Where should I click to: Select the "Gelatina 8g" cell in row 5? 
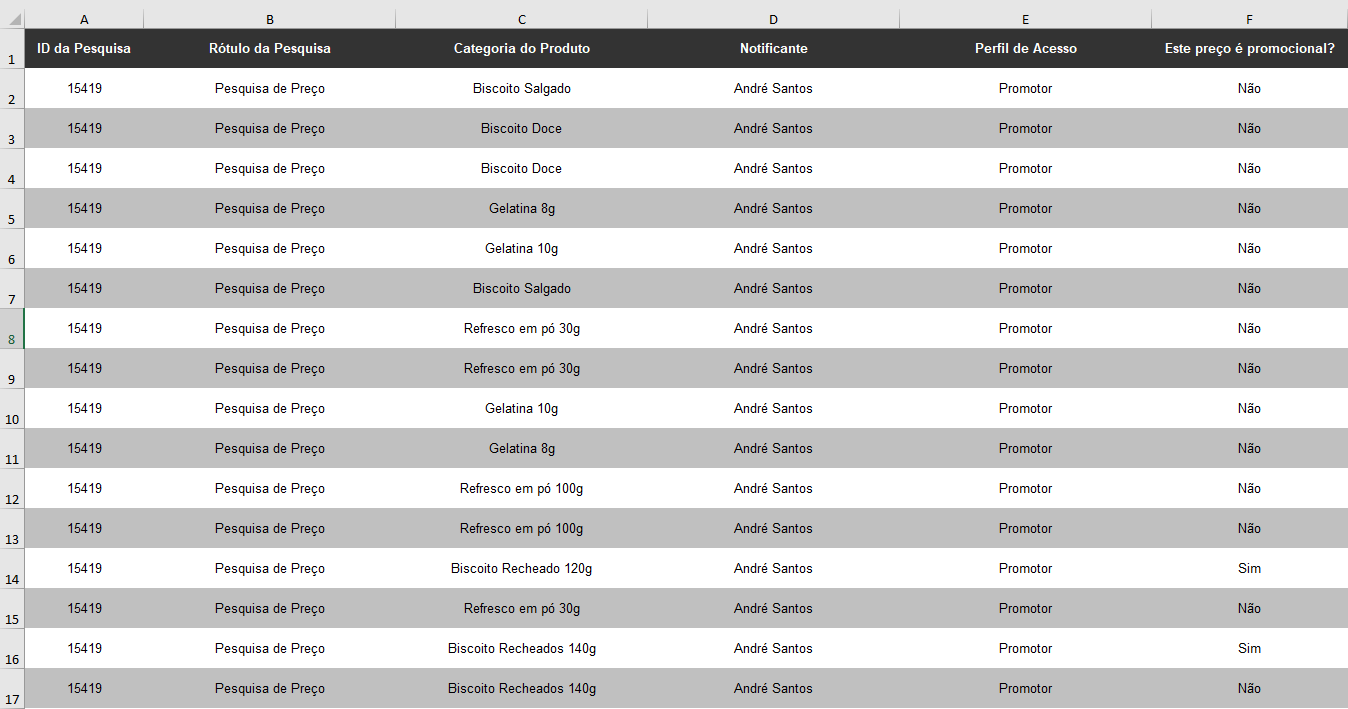point(522,208)
